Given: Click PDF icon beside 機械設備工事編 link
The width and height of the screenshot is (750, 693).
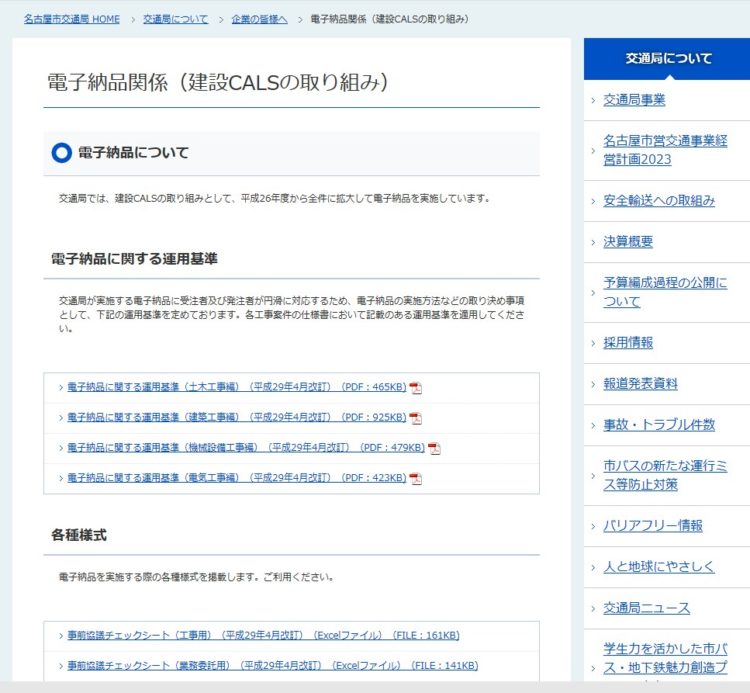Looking at the screenshot, I should (434, 448).
